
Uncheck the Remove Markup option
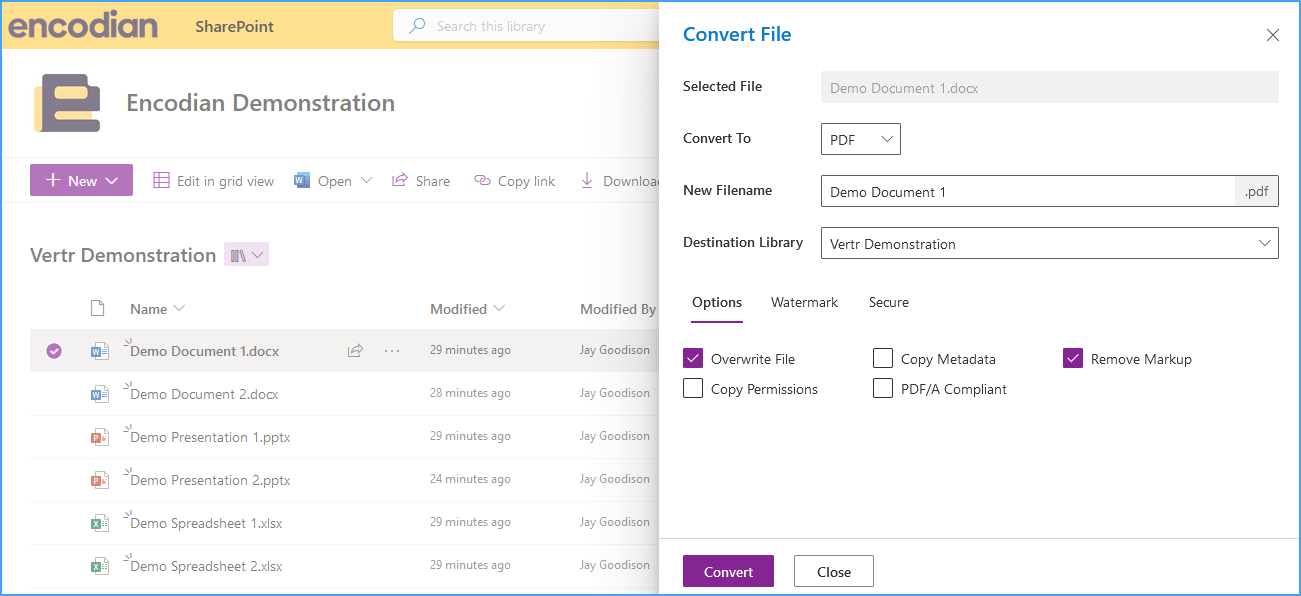1073,358
